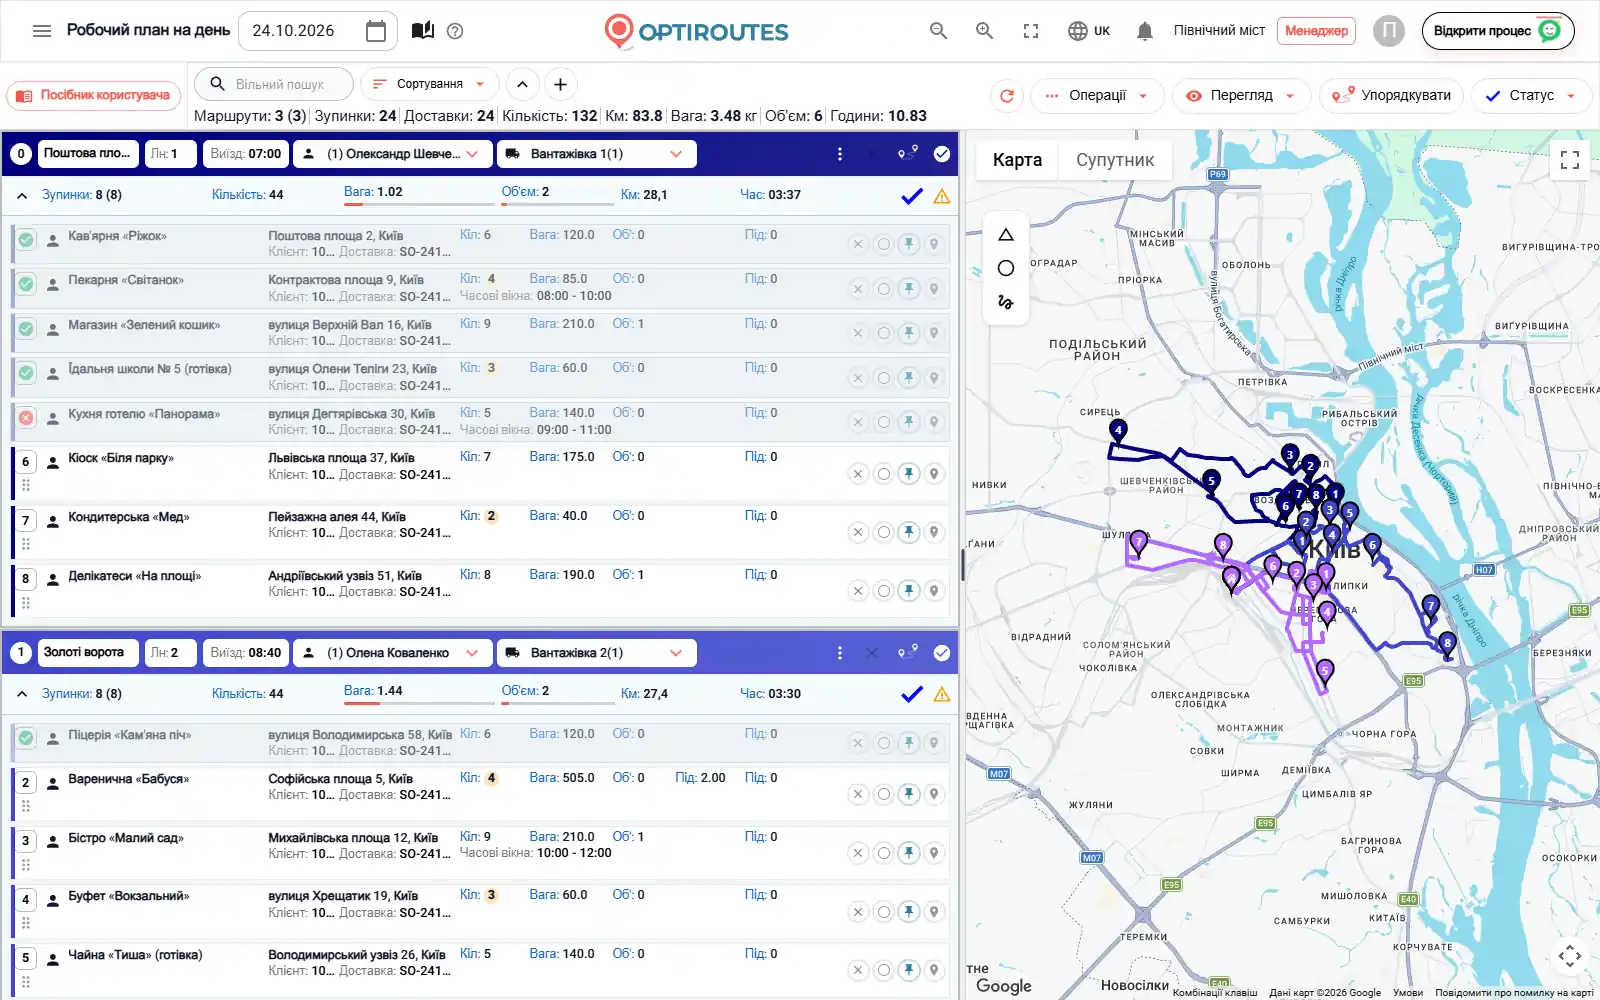
Task: Click the help question mark icon
Action: (455, 31)
